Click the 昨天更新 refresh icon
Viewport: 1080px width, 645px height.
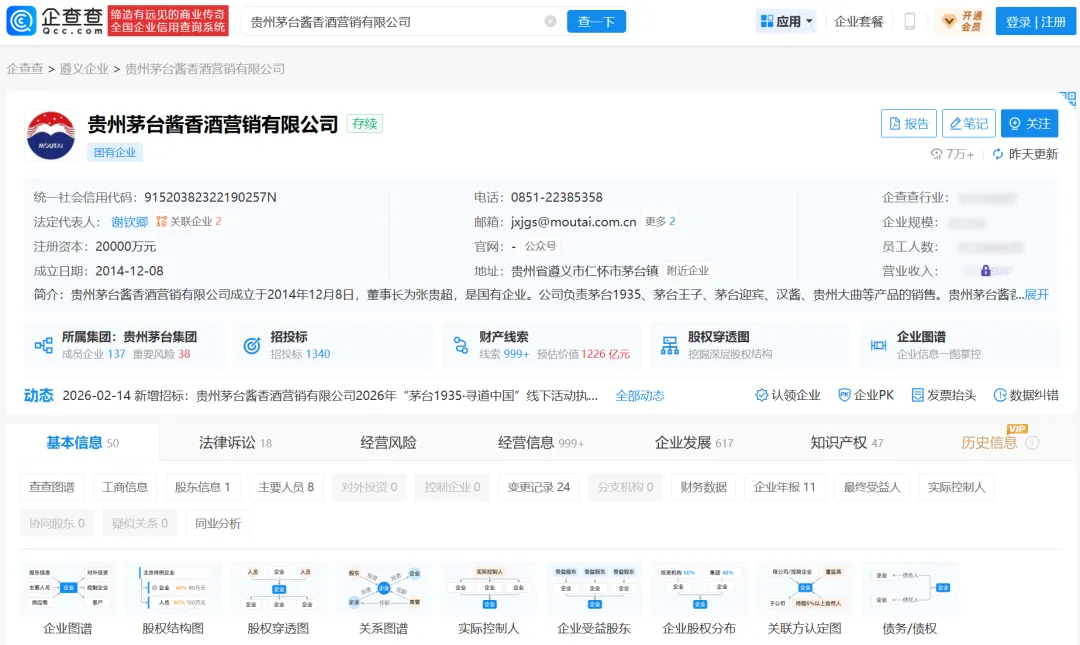(x=997, y=154)
